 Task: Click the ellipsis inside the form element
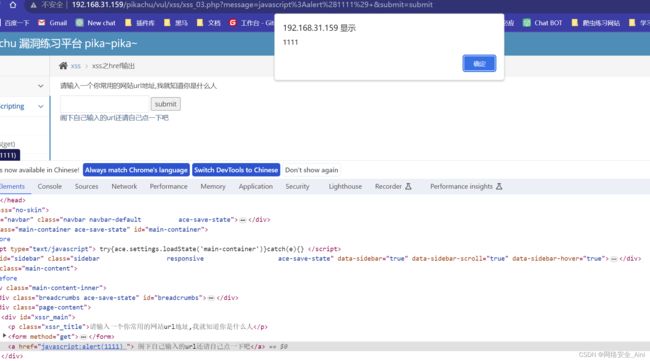click(x=83, y=337)
